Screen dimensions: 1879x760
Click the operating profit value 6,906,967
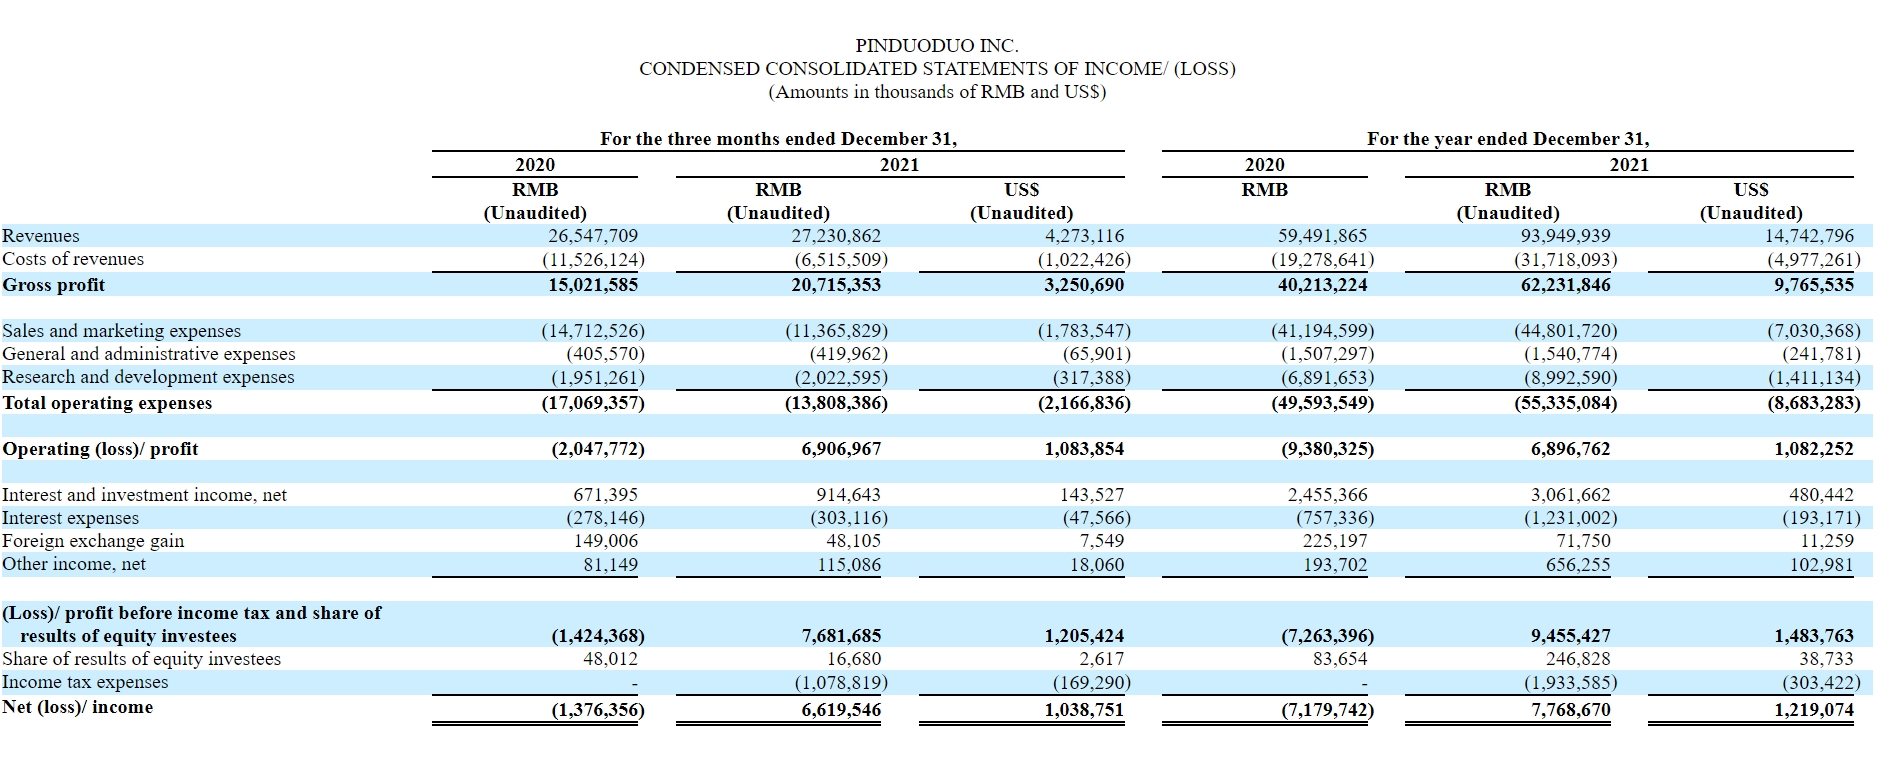(x=841, y=449)
